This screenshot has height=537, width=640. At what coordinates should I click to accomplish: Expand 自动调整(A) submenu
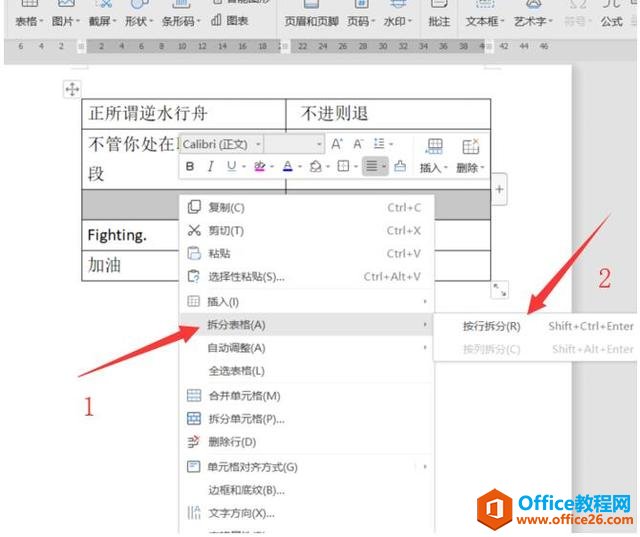point(306,348)
